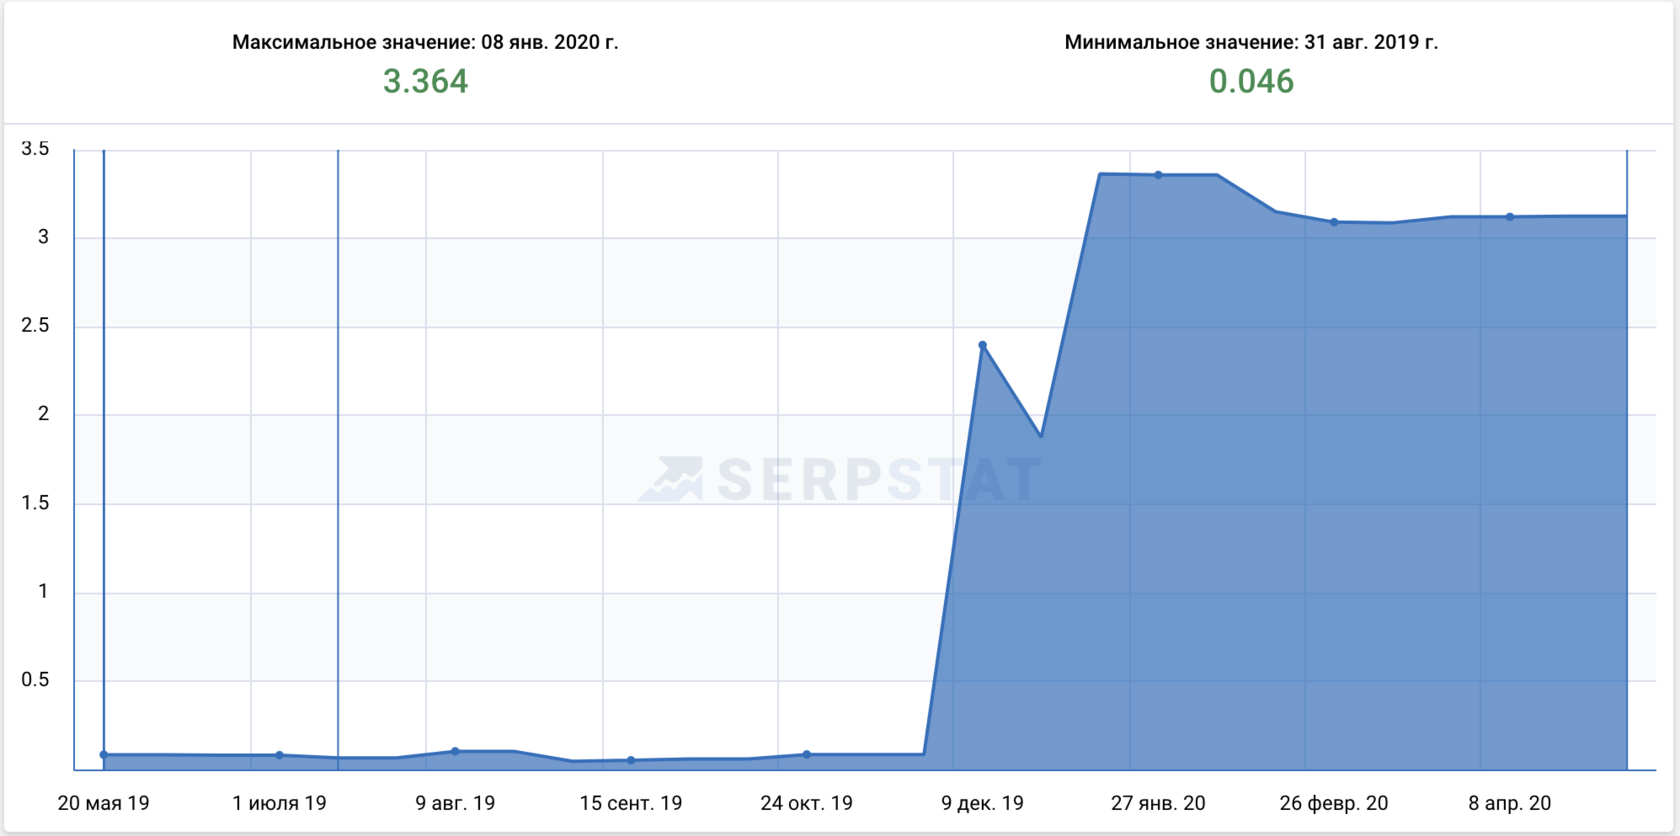This screenshot has height=836, width=1680.
Task: Click the data point at 24 окт. 19
Action: [x=807, y=755]
